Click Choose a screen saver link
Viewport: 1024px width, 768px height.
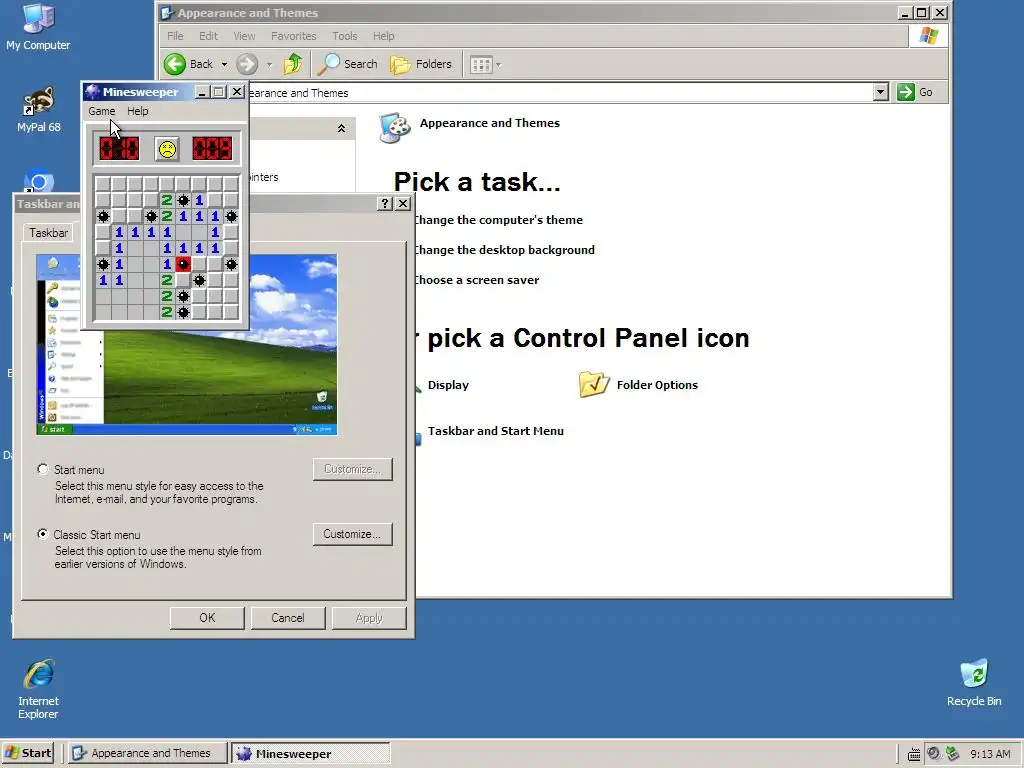[x=477, y=280]
